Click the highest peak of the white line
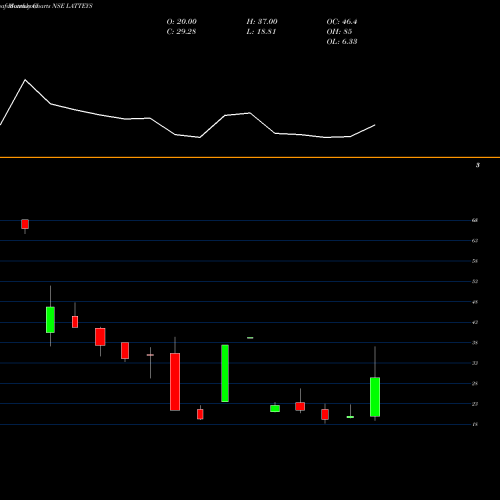Image resolution: width=500 pixels, height=500 pixels. tap(25, 80)
